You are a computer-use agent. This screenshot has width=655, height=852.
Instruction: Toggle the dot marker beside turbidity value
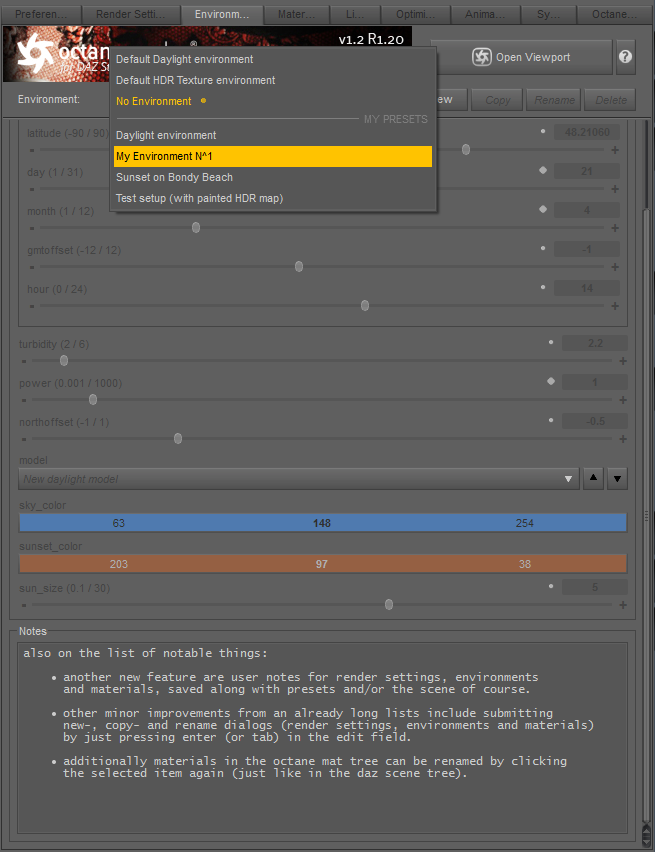pos(551,342)
